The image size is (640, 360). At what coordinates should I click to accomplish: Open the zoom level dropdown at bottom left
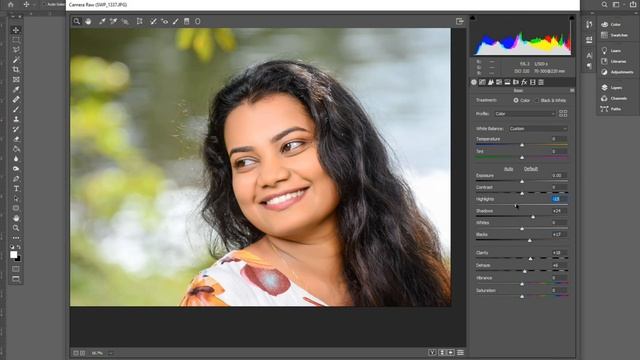point(110,353)
